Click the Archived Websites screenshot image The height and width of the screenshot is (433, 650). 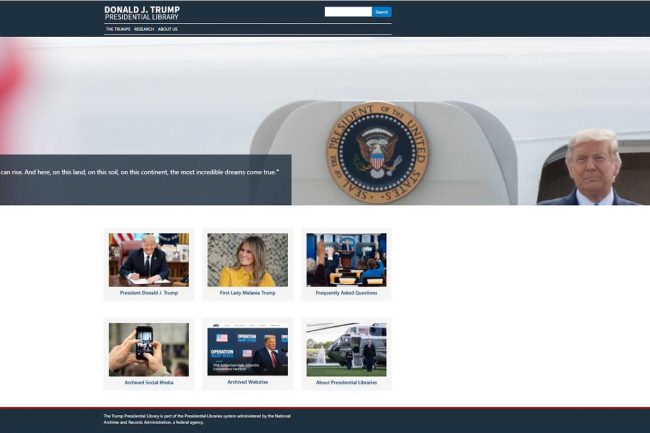click(247, 349)
